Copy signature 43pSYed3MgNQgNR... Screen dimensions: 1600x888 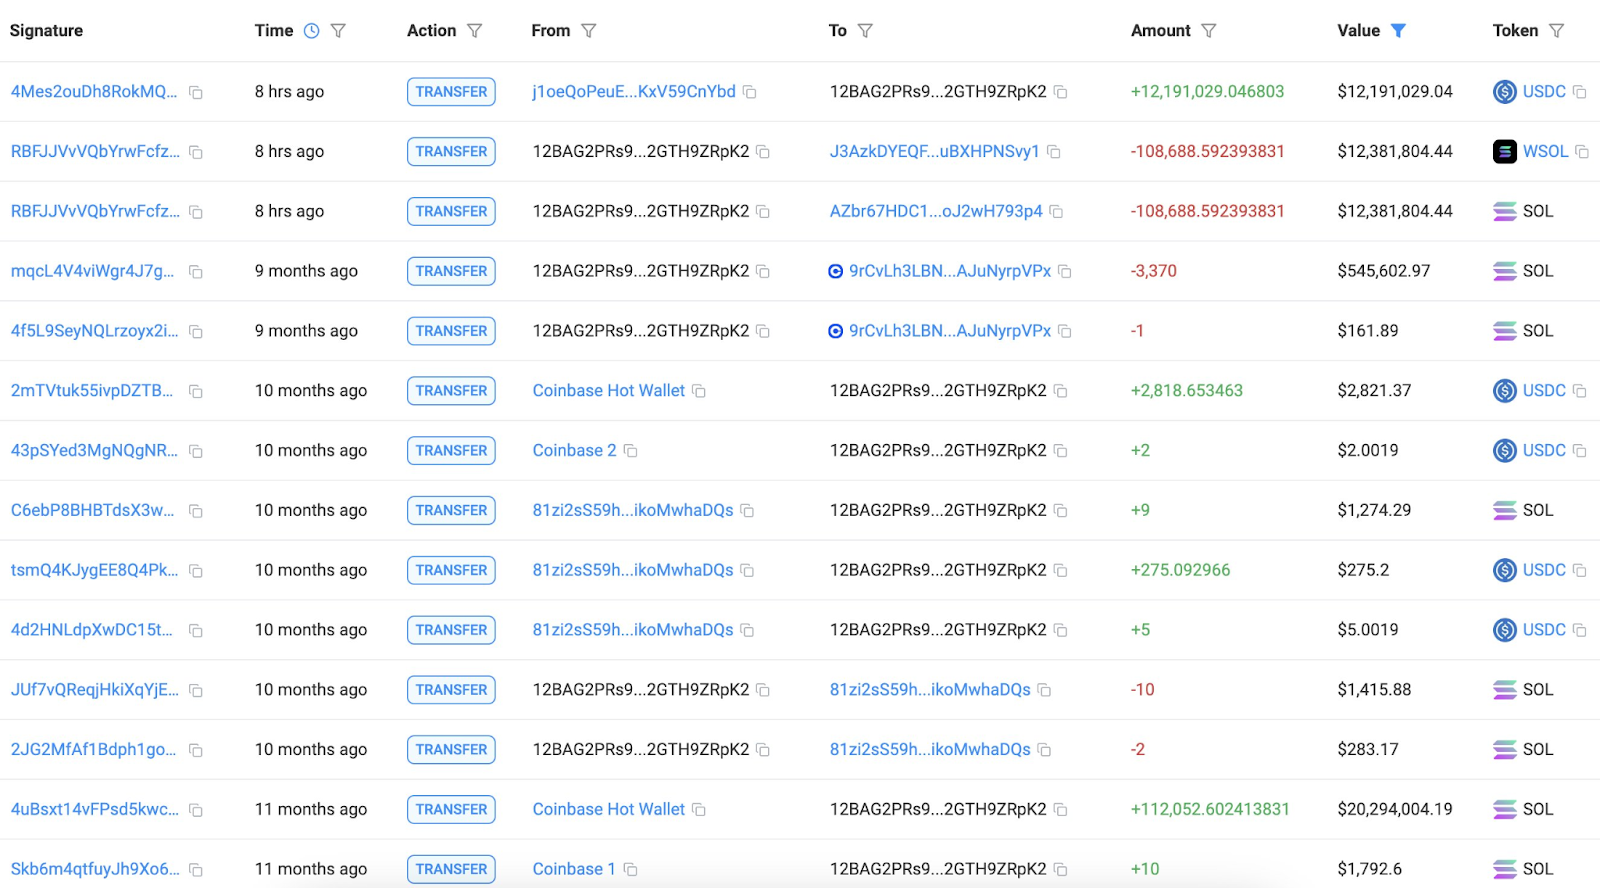(x=196, y=452)
